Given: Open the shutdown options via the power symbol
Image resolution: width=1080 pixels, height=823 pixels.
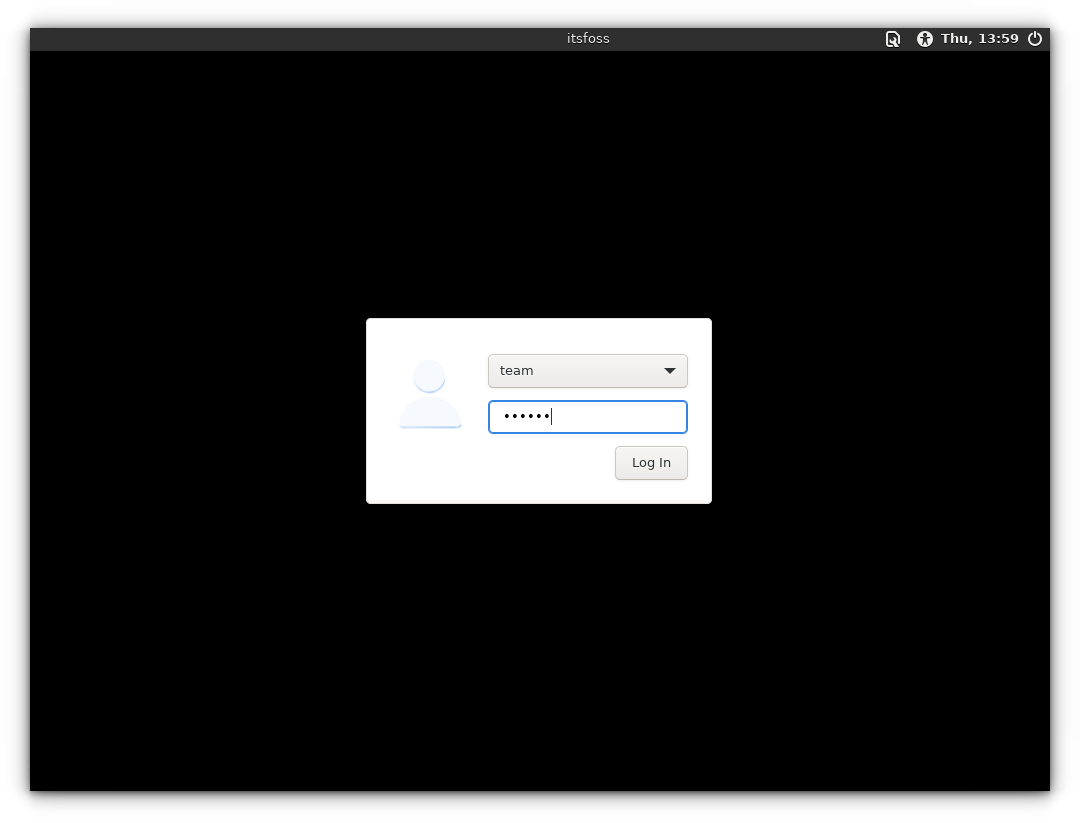Looking at the screenshot, I should pos(1035,39).
